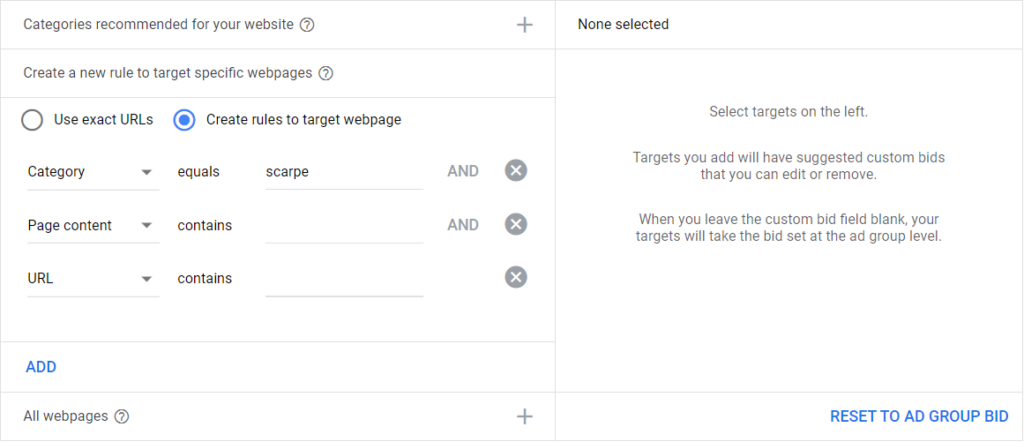Select Create rules to target webpage option
Image resolution: width=1024 pixels, height=442 pixels.
184,120
